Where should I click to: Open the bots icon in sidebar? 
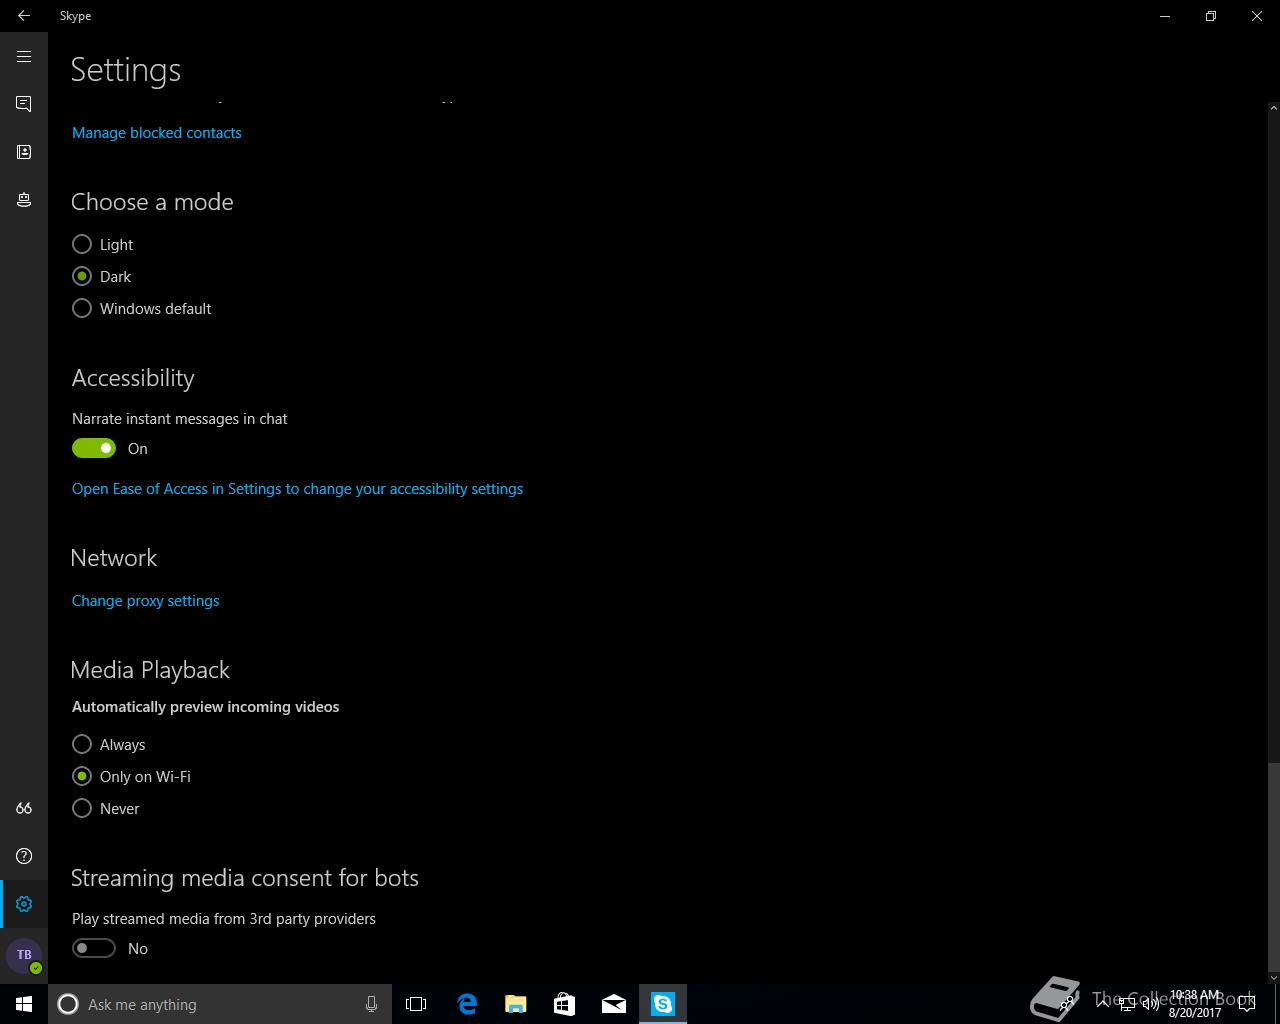(x=24, y=200)
